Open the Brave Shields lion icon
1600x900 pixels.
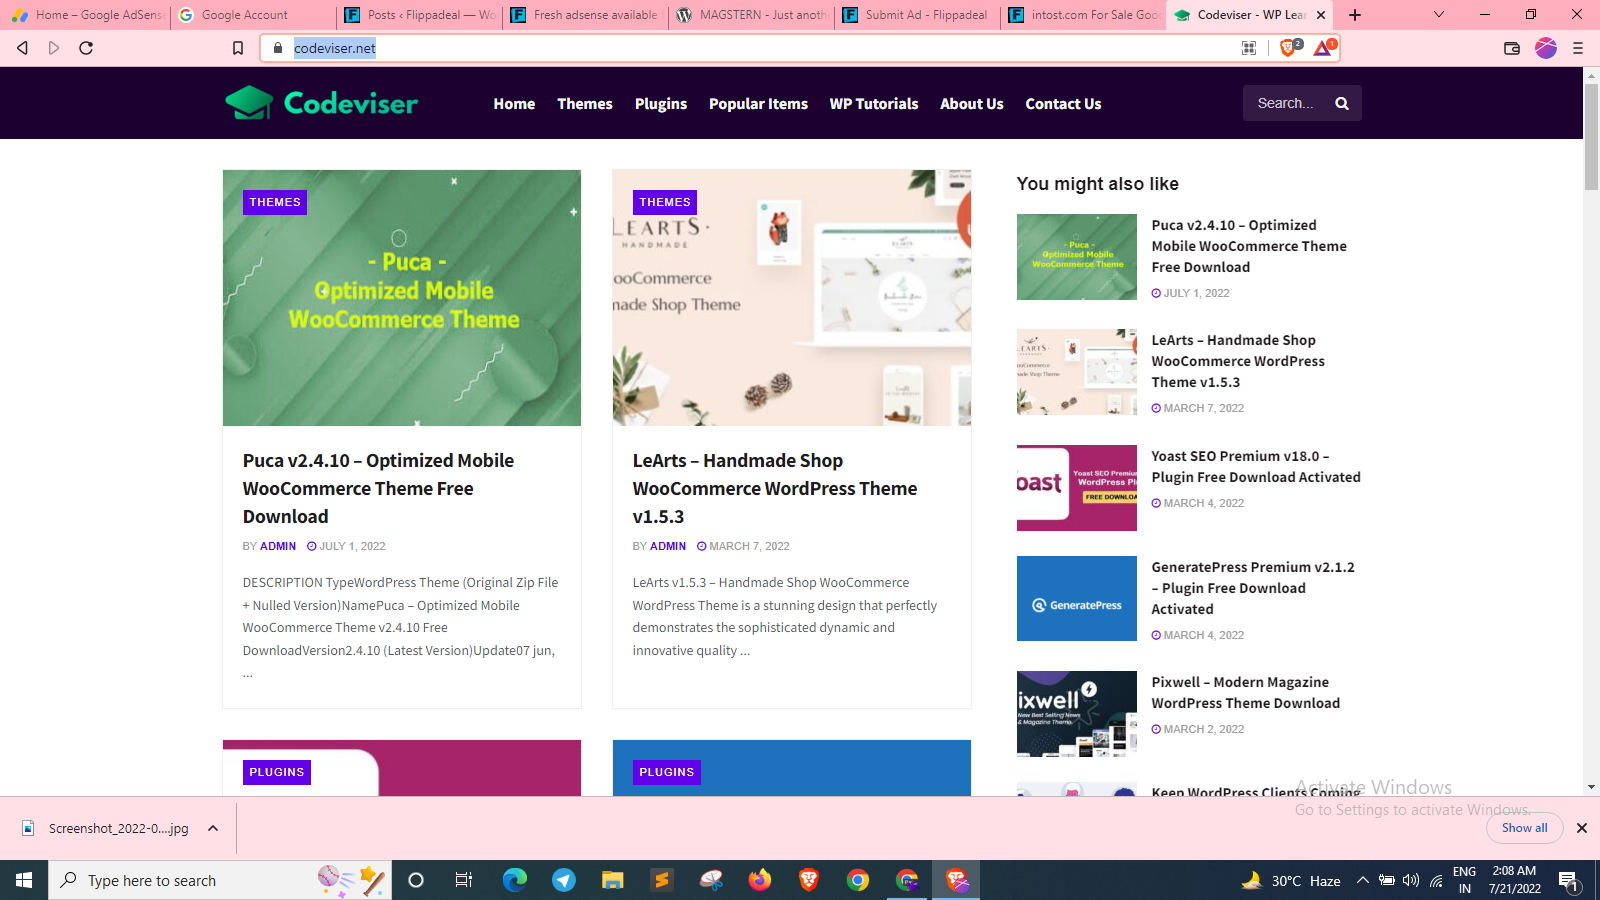(1289, 48)
